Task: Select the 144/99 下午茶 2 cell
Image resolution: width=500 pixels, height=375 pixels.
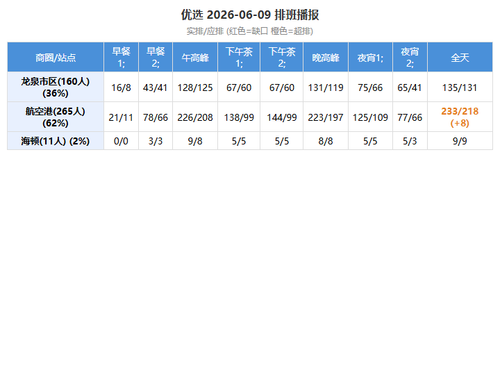Action: pos(282,117)
